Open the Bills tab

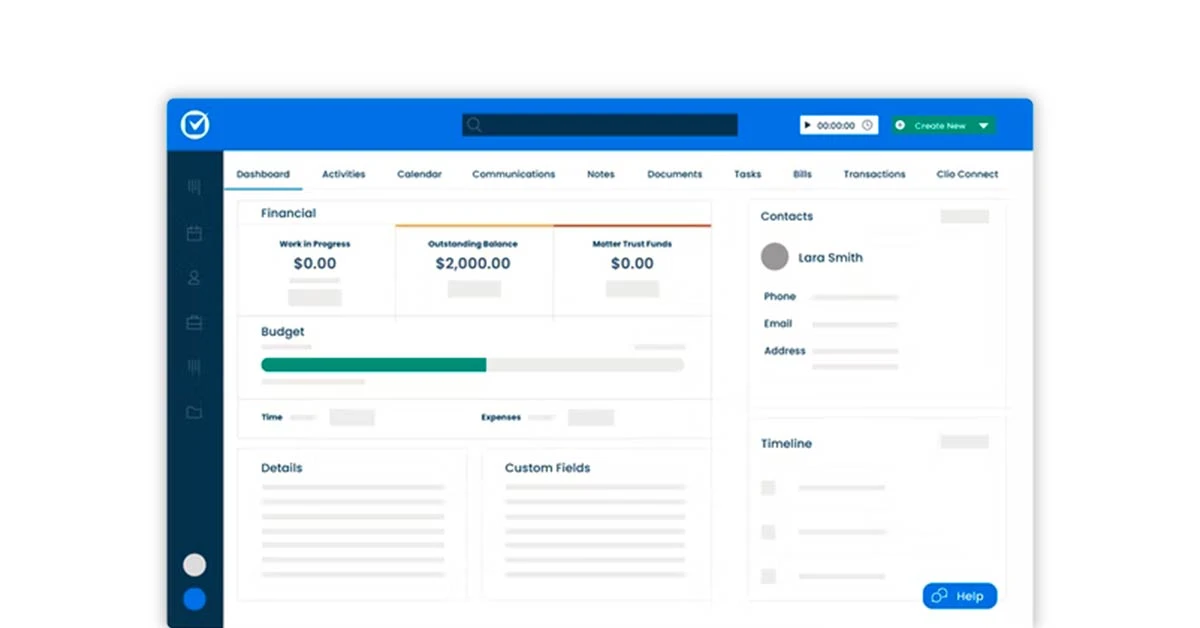click(x=802, y=173)
